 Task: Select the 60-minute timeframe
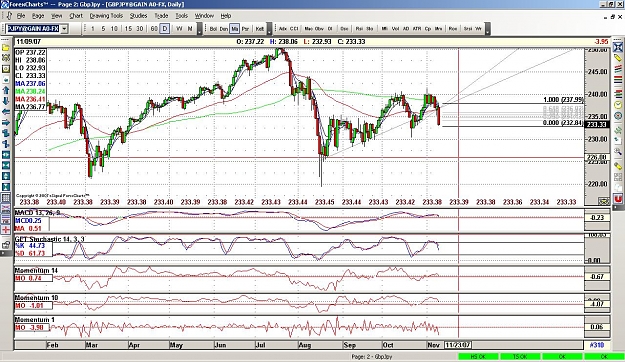154,29
